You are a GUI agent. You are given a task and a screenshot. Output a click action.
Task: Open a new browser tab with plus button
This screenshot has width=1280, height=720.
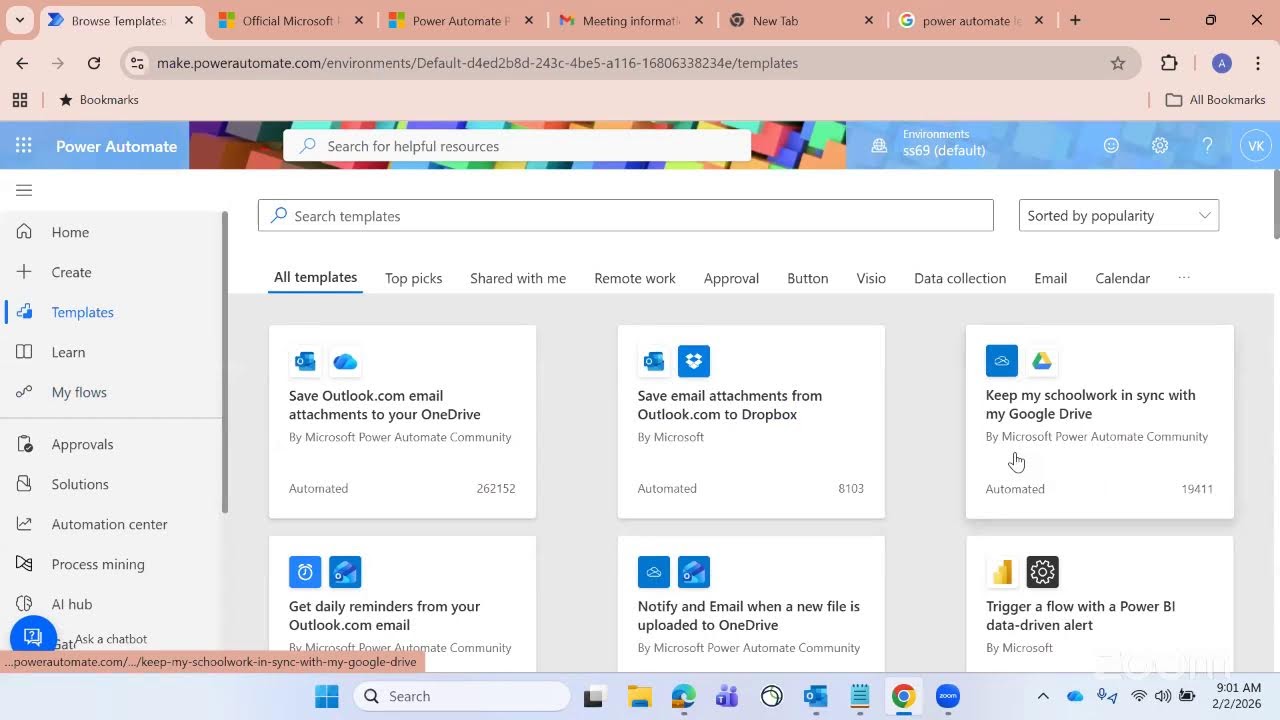(x=1075, y=20)
